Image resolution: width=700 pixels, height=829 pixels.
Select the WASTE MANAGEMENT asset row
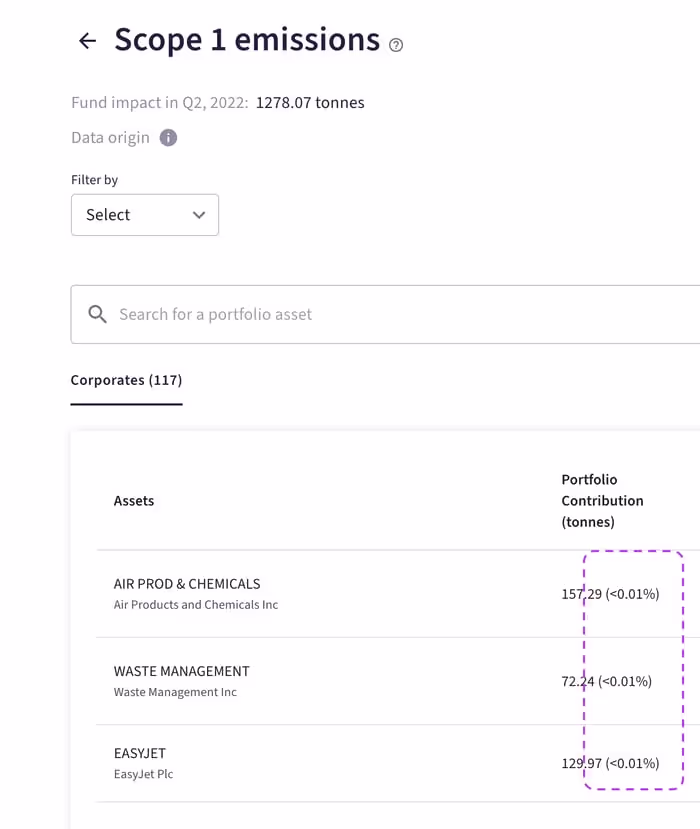[398, 681]
